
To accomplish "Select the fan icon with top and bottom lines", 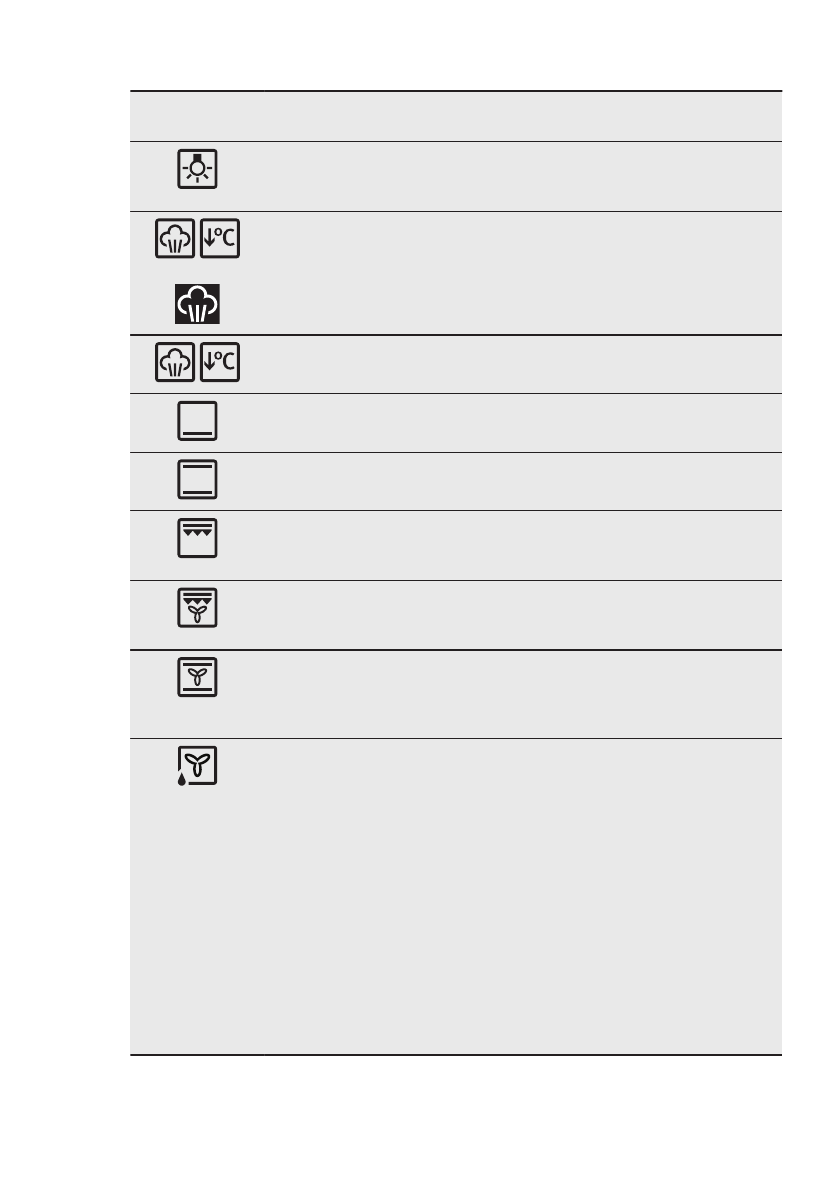I will point(198,678).
